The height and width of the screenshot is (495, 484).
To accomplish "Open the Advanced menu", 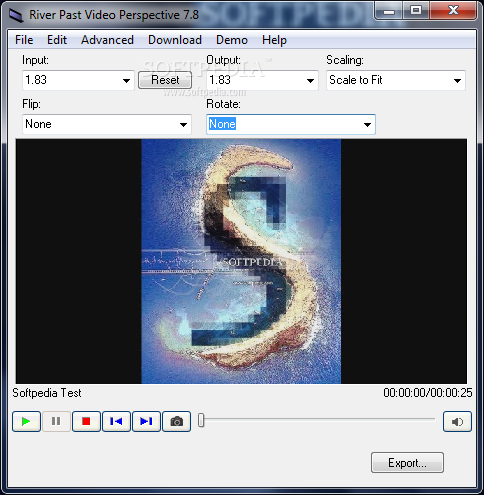I will [x=107, y=40].
